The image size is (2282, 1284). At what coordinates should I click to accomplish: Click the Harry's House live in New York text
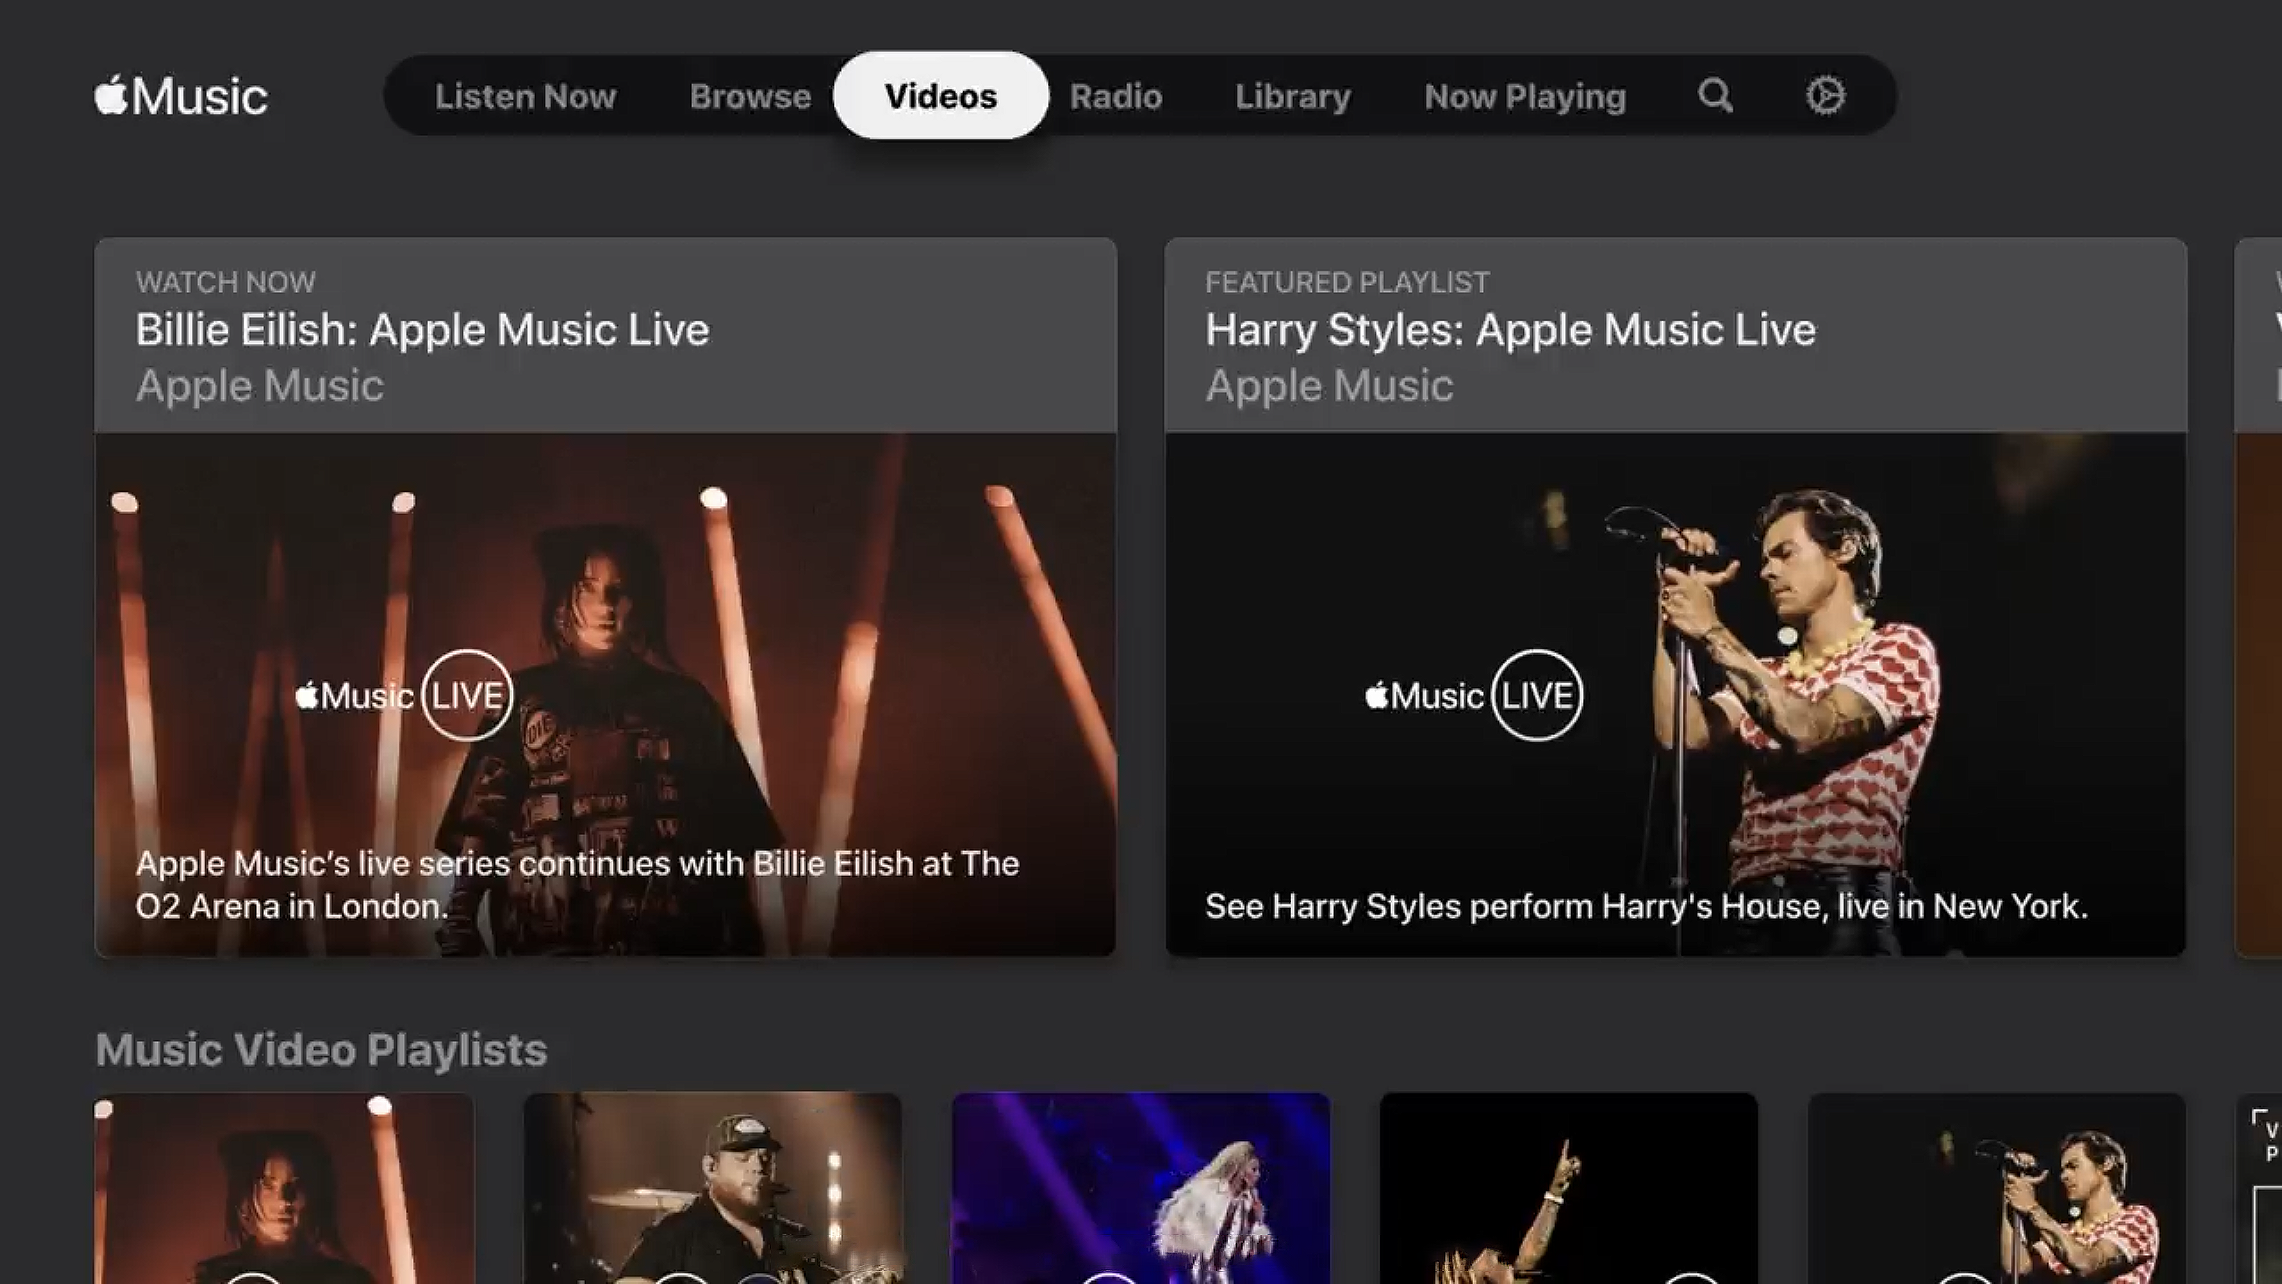(x=1646, y=906)
